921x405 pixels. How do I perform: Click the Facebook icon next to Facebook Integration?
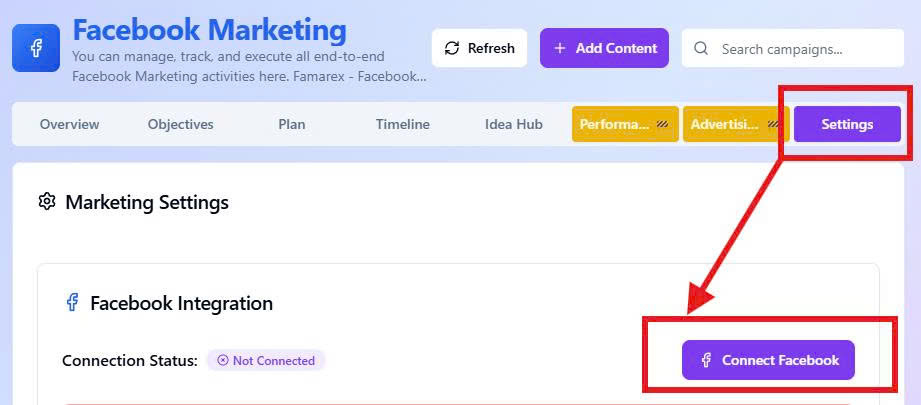(72, 302)
